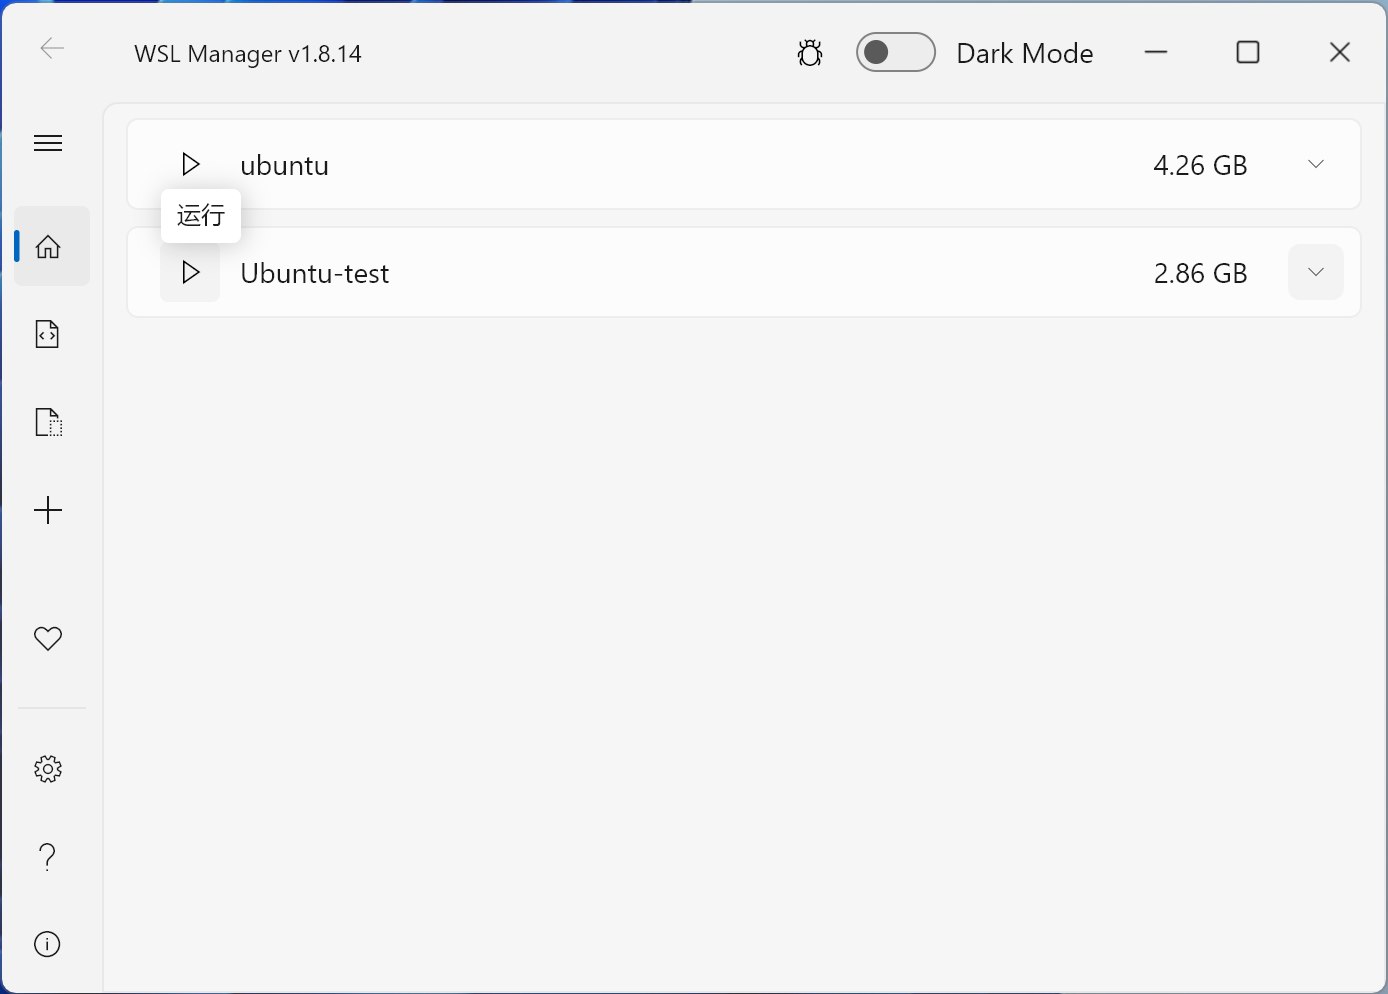Click the plus icon to add a distribution
This screenshot has height=994, width=1388.
[48, 510]
